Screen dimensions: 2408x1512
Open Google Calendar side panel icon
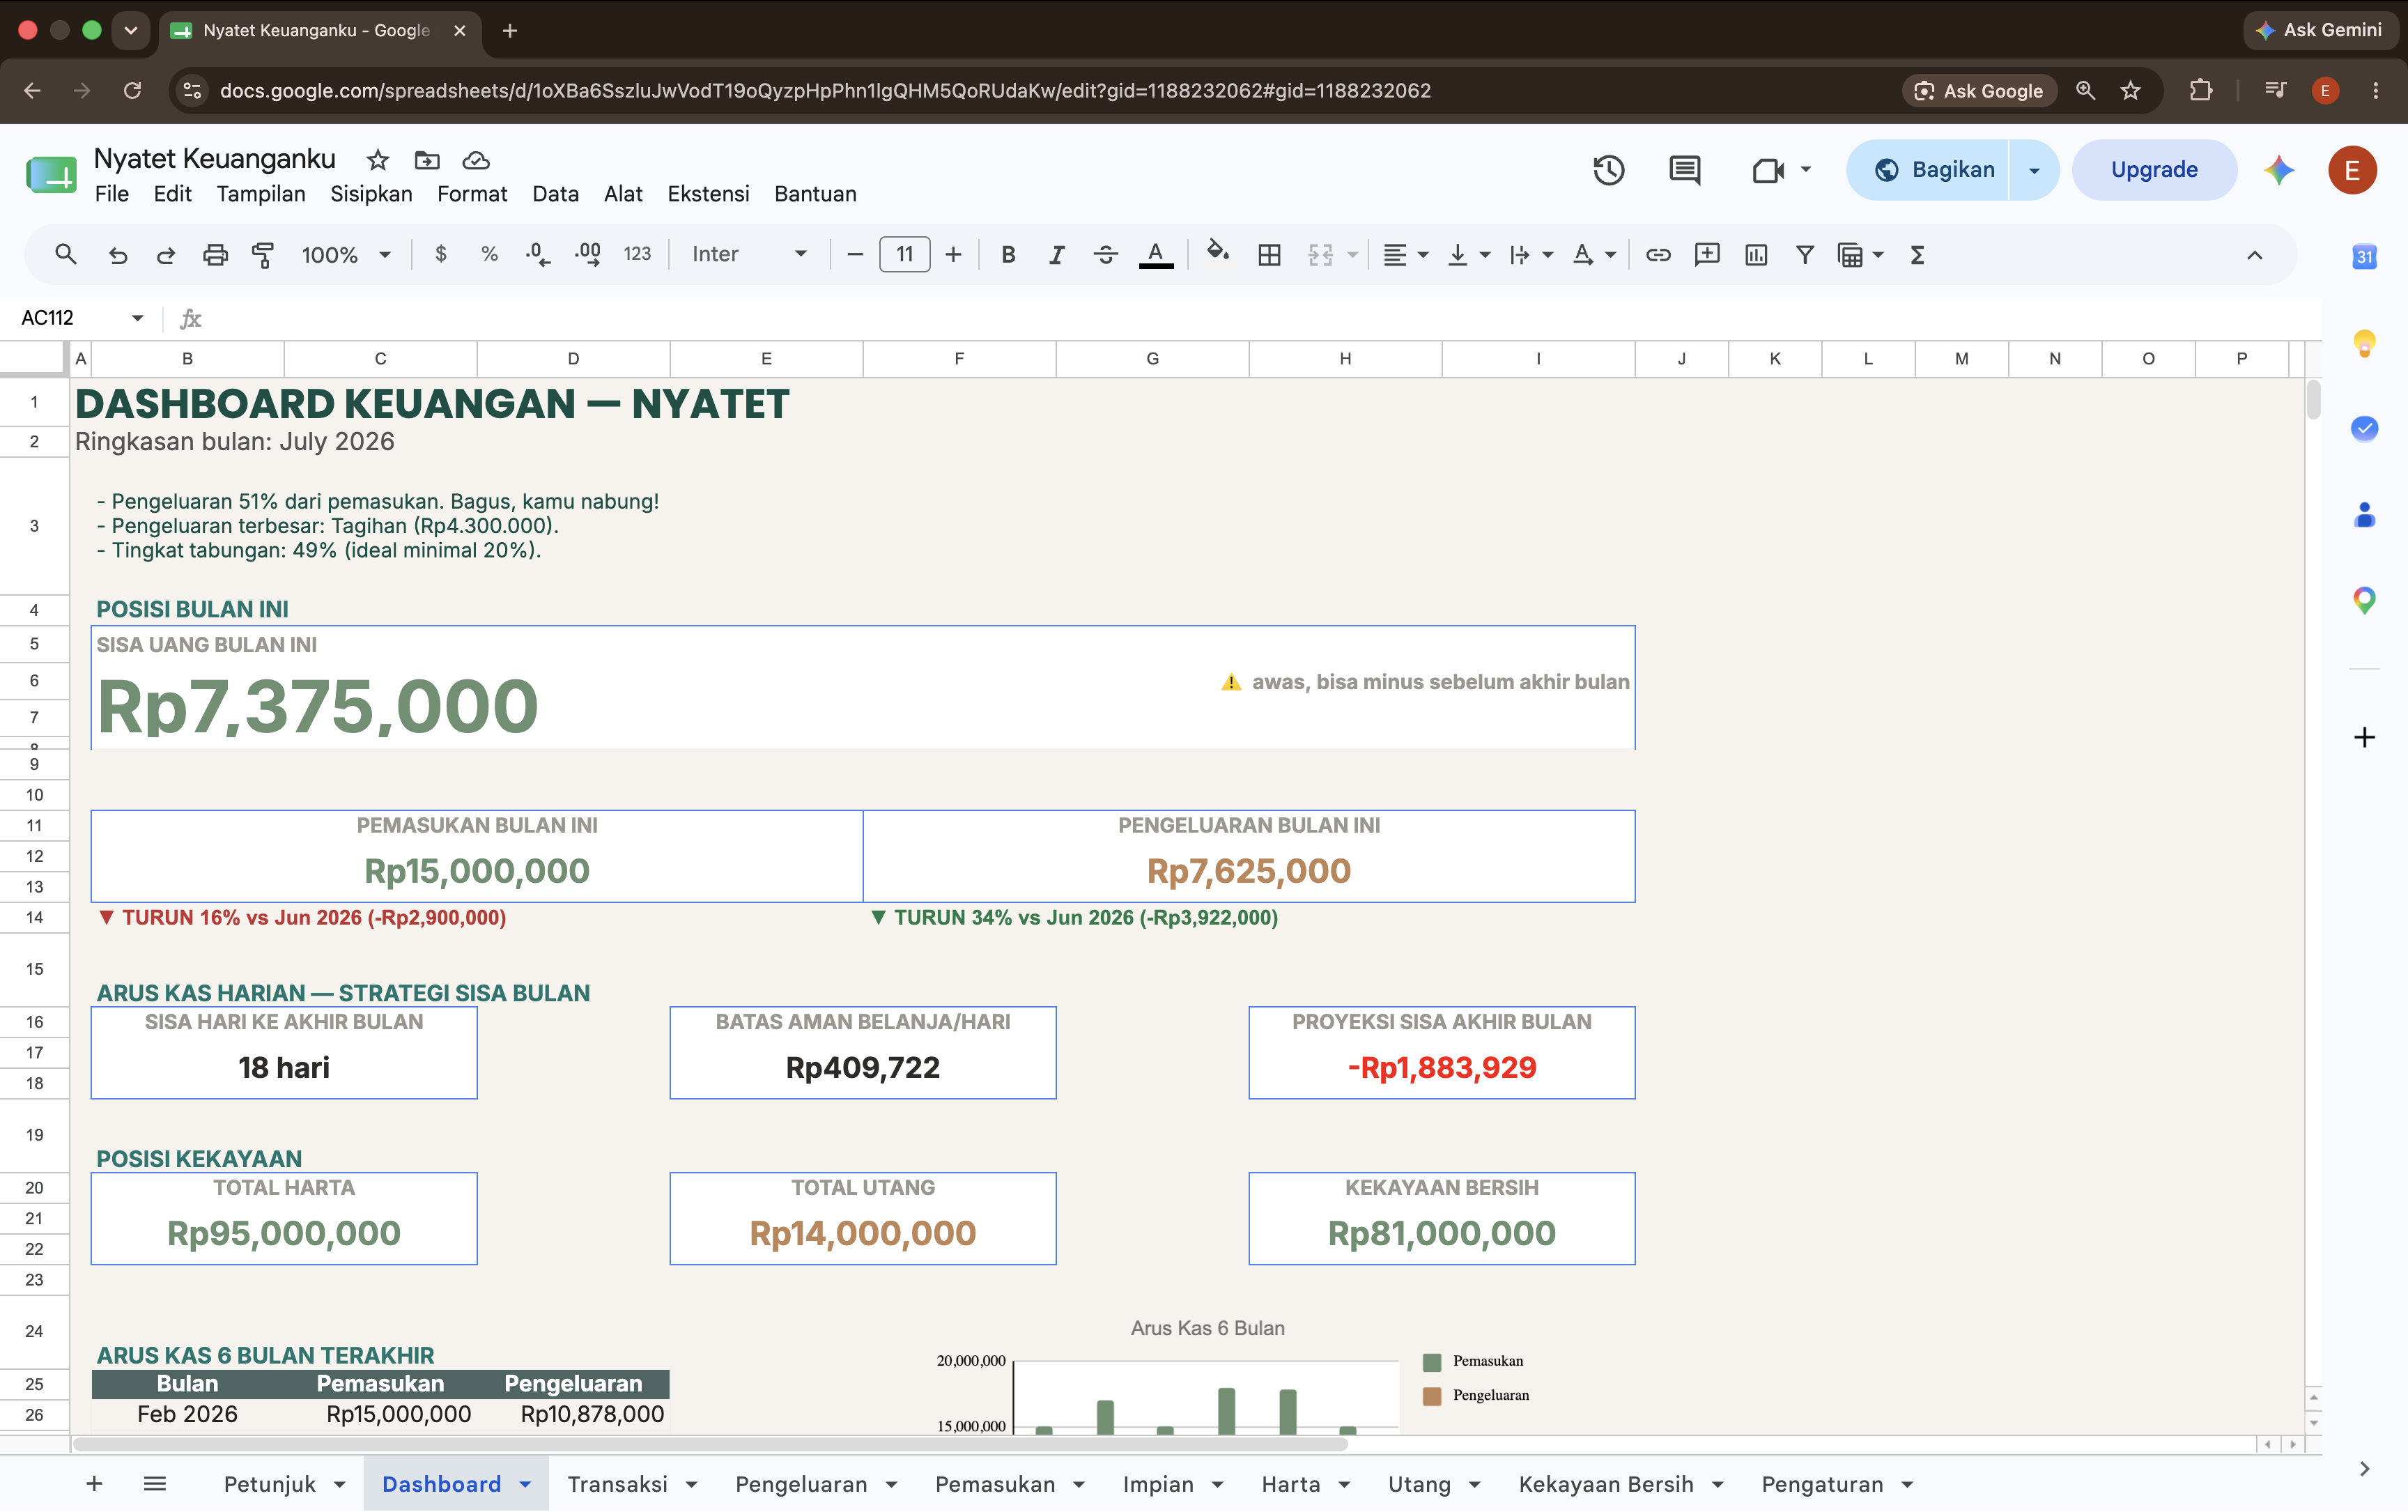(x=2364, y=256)
